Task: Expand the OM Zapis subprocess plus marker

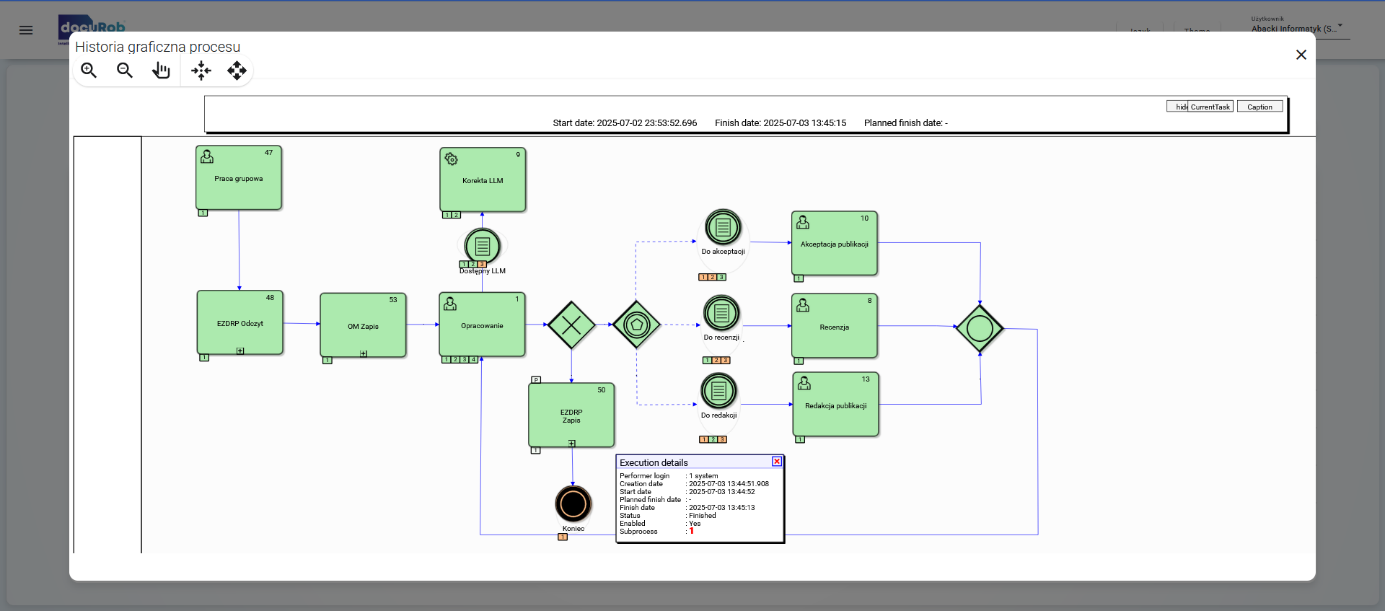Action: [x=363, y=353]
